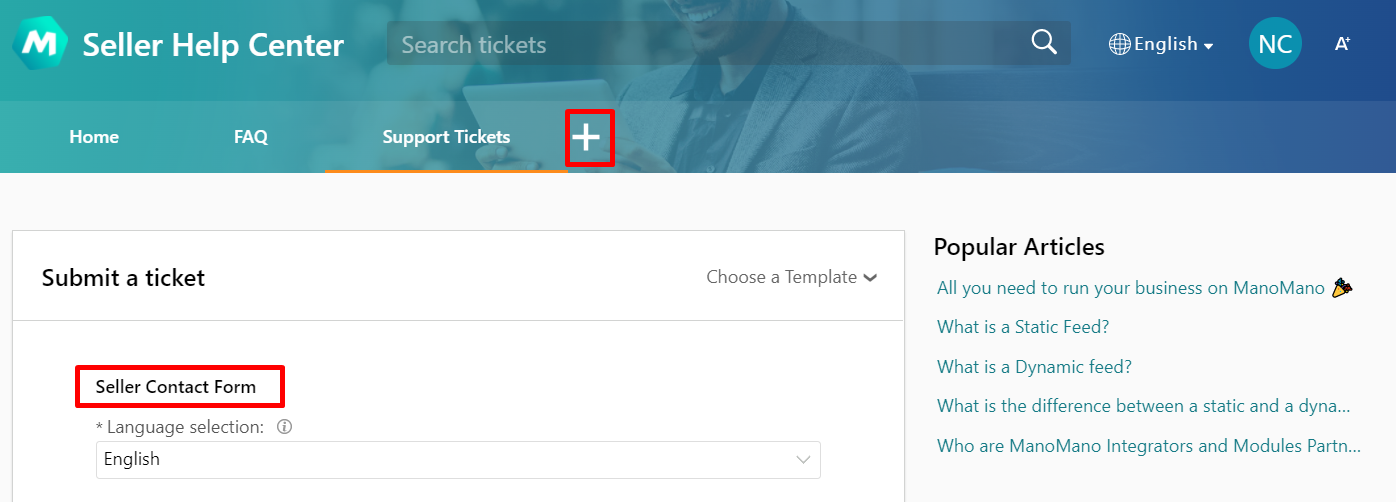Open the FAQ tab
This screenshot has height=502, width=1396.
coord(251,137)
